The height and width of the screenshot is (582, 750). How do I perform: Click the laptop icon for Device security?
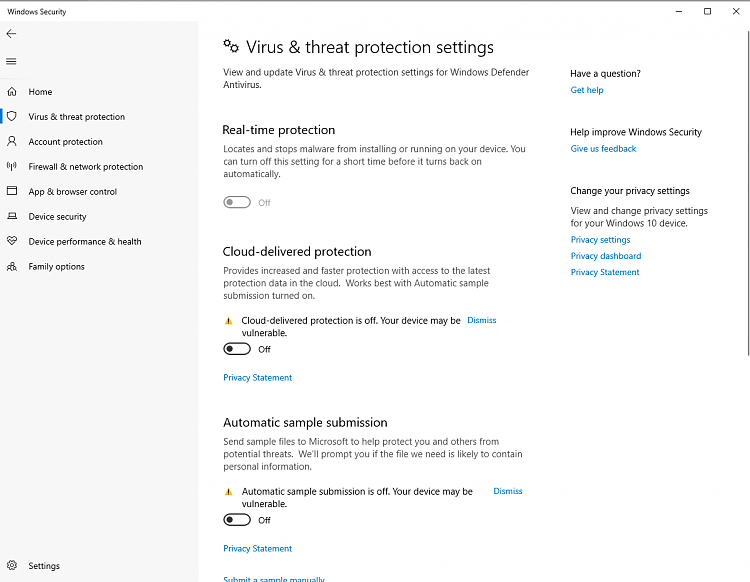(x=12, y=216)
